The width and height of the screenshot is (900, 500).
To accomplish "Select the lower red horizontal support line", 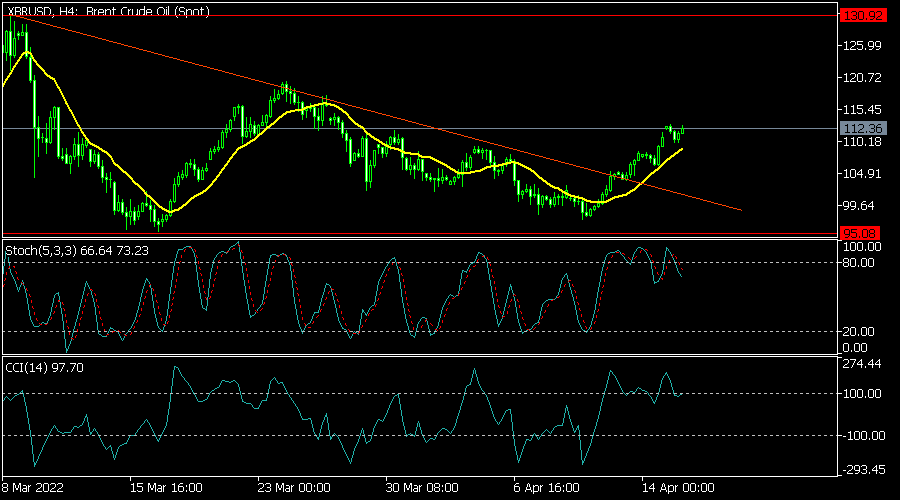I will click(x=419, y=234).
